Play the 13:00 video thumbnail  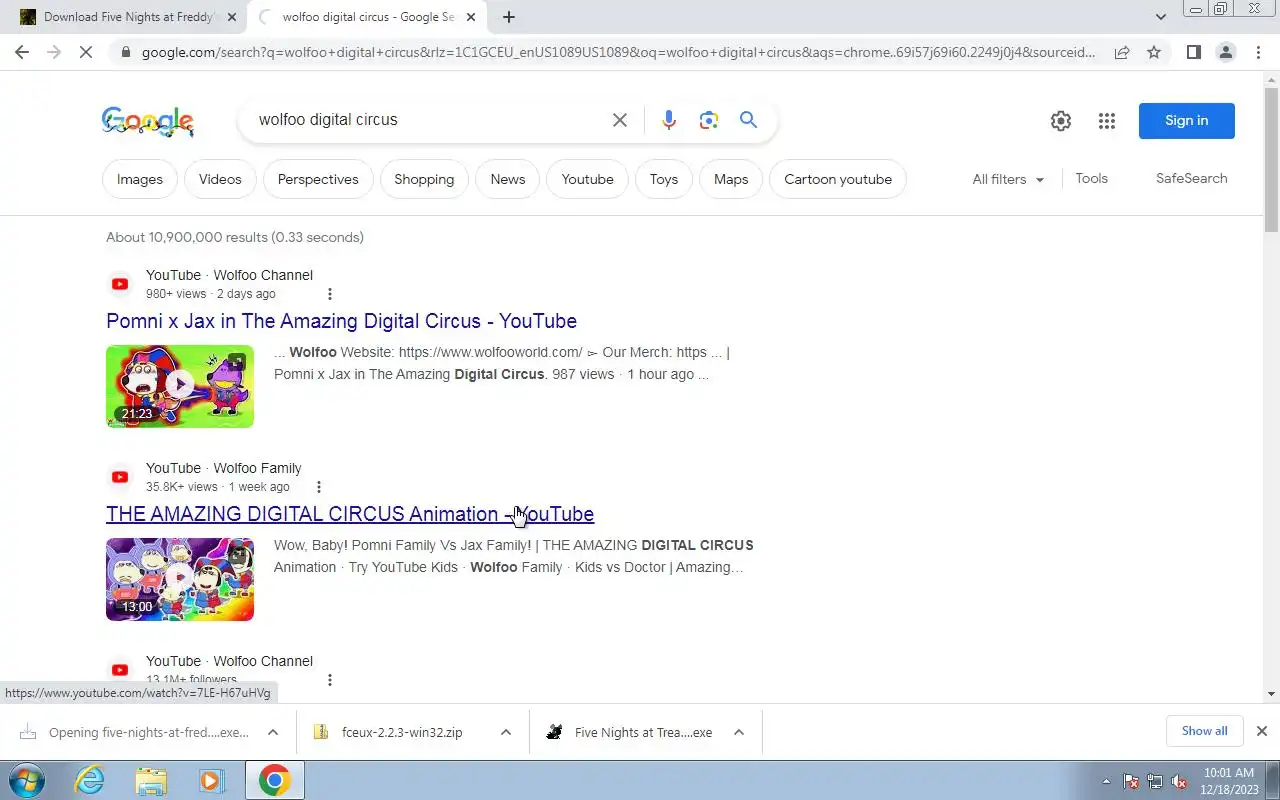180,579
